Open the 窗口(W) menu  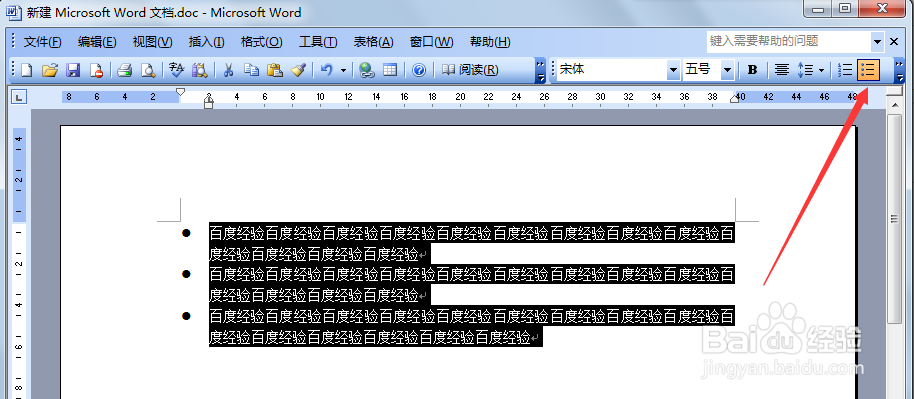pyautogui.click(x=431, y=42)
